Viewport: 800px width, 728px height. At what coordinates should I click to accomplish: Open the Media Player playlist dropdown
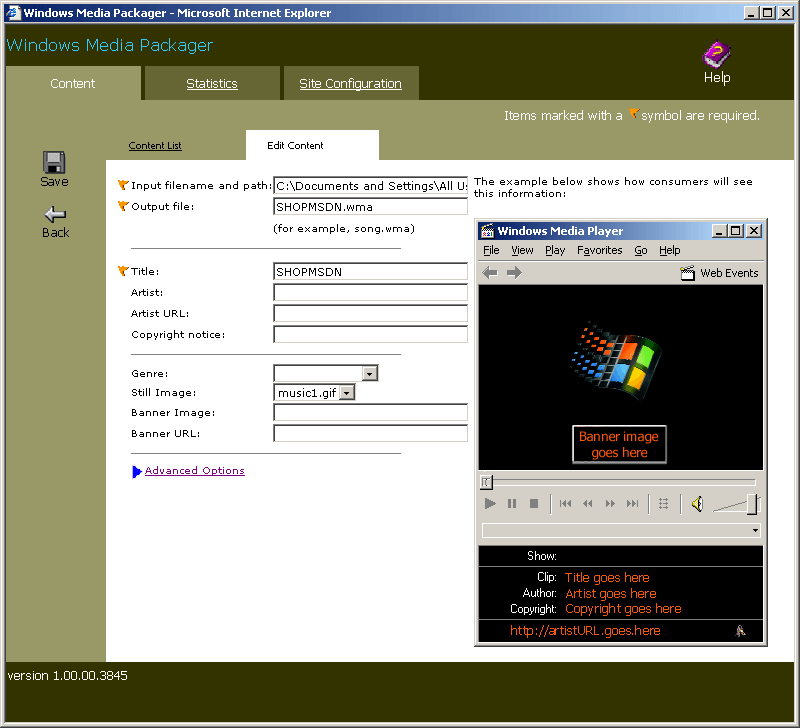point(755,531)
